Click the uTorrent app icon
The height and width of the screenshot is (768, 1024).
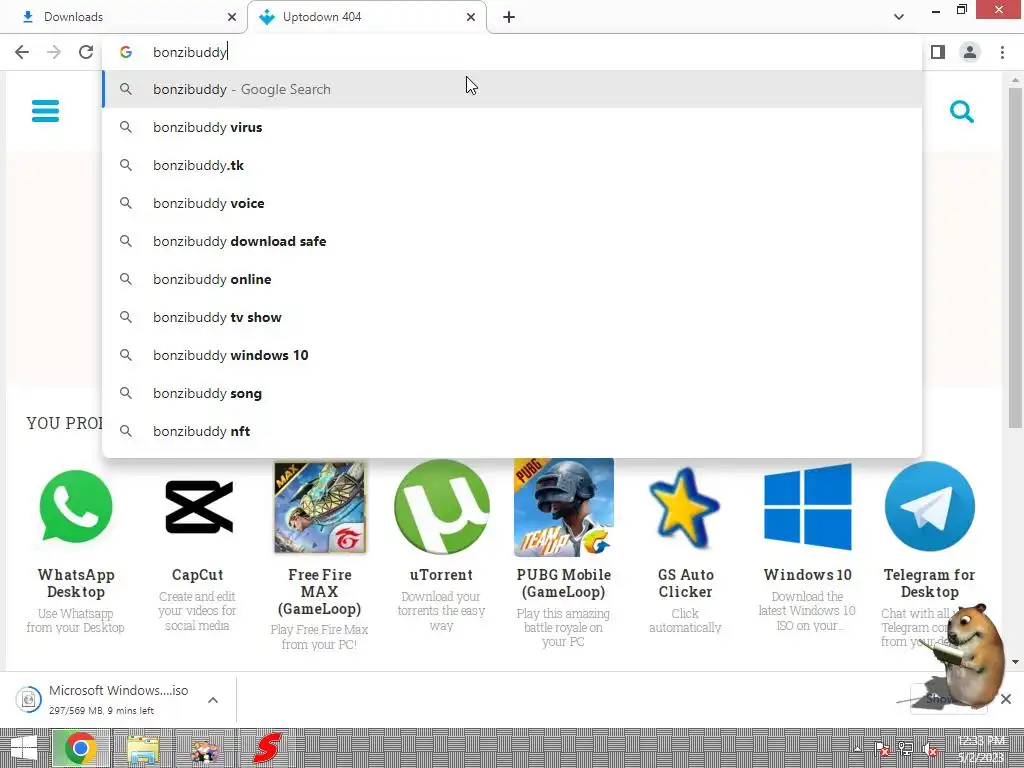pyautogui.click(x=441, y=507)
